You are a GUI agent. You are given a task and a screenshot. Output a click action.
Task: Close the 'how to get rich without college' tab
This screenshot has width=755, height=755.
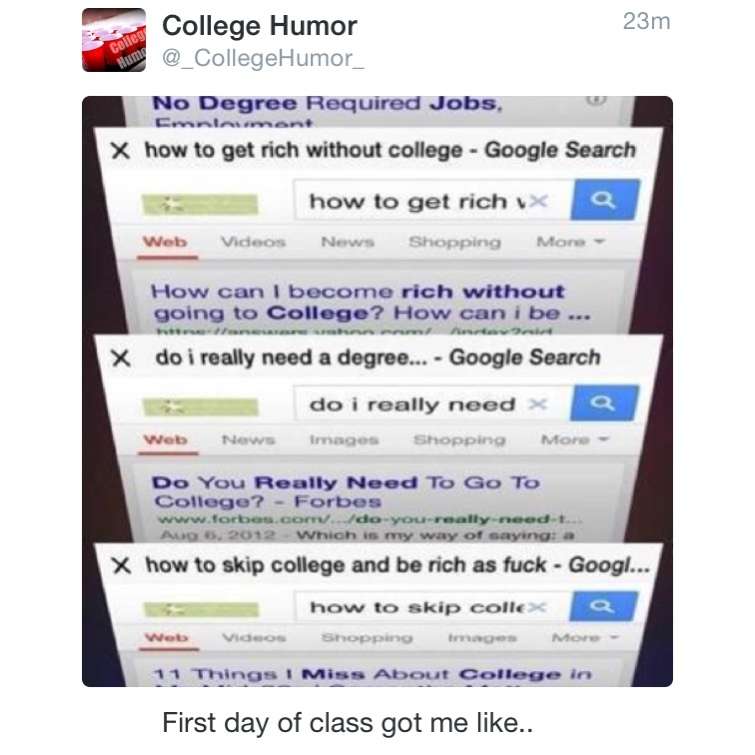[120, 150]
